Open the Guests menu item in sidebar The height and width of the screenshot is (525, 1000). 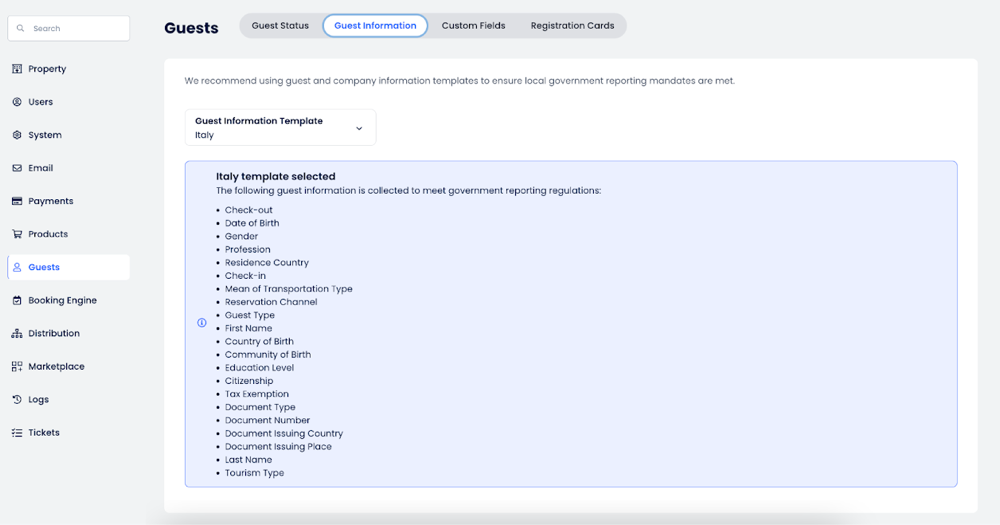pyautogui.click(x=44, y=267)
